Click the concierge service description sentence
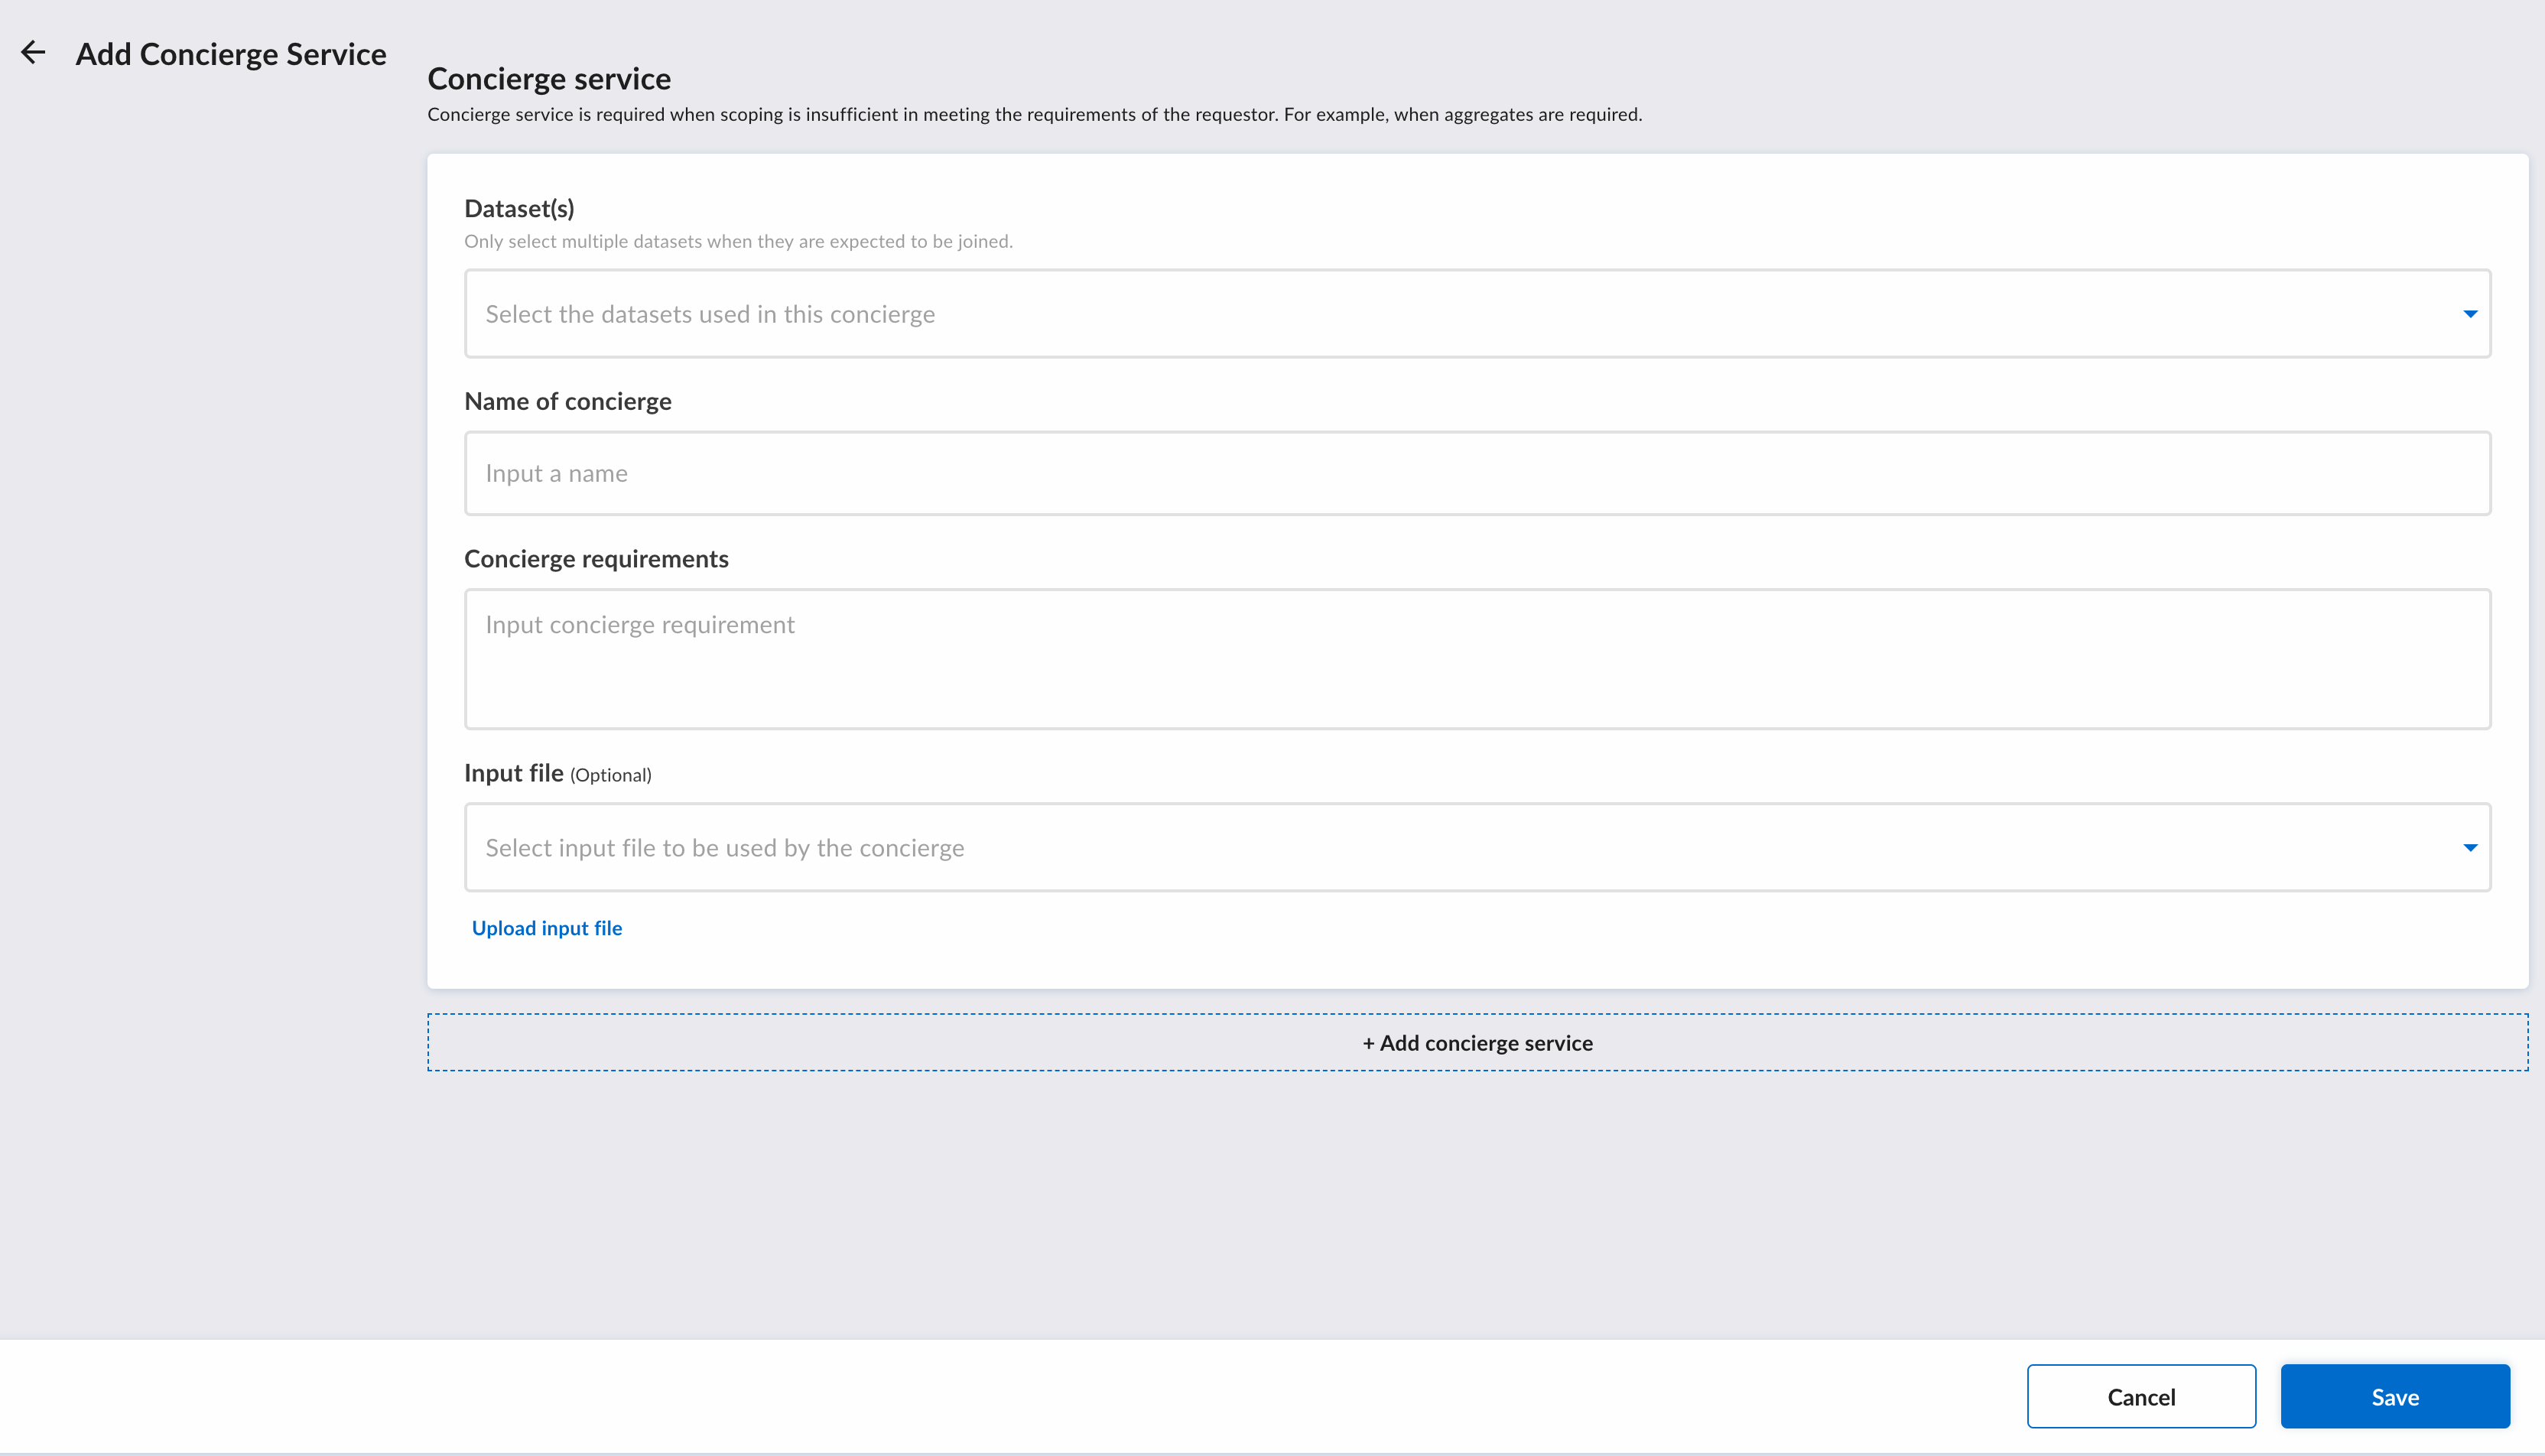The image size is (2545, 1456). 1035,115
